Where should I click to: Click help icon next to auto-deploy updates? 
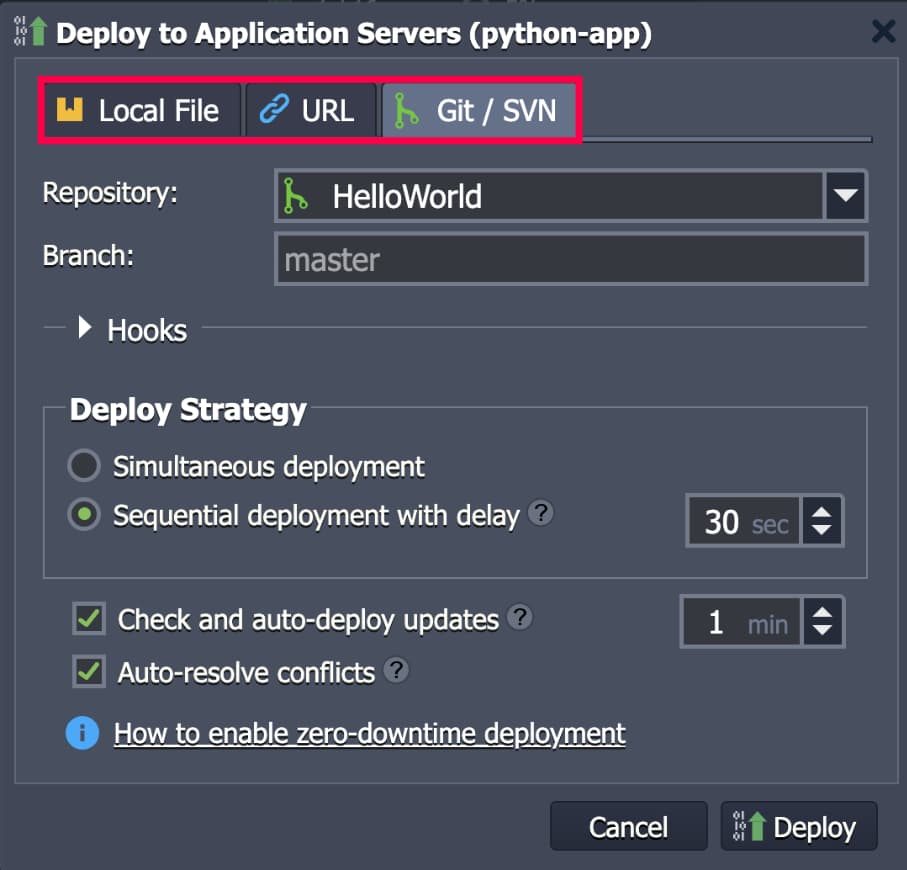[519, 618]
